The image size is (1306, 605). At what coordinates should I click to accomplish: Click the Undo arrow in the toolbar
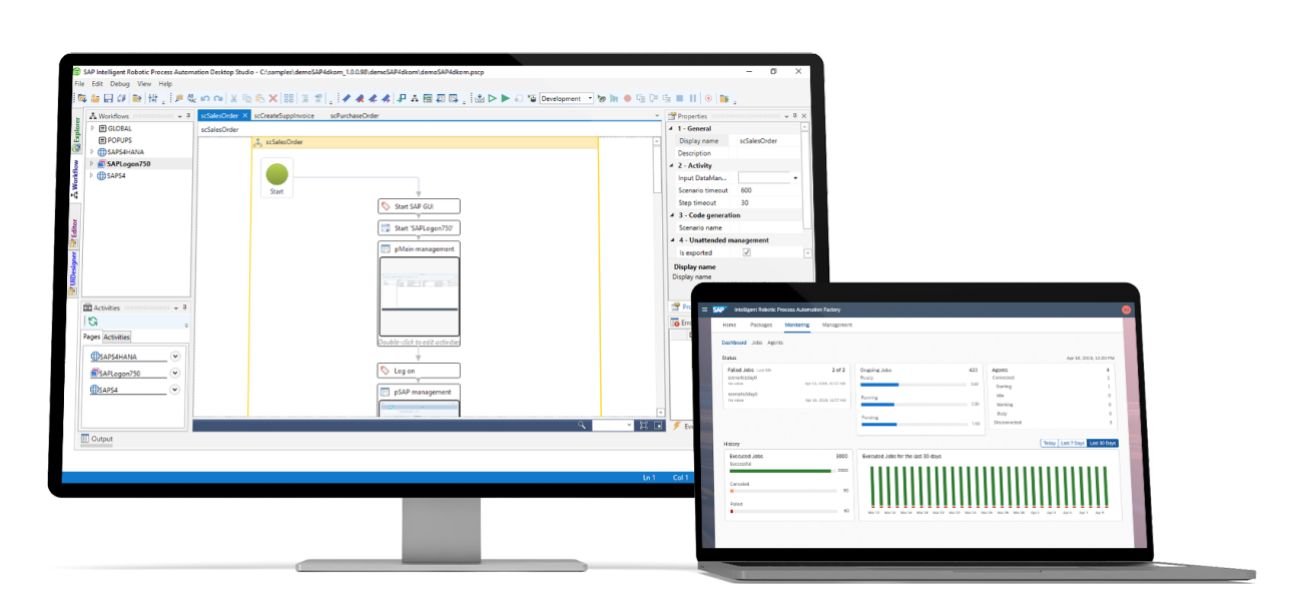(x=205, y=98)
